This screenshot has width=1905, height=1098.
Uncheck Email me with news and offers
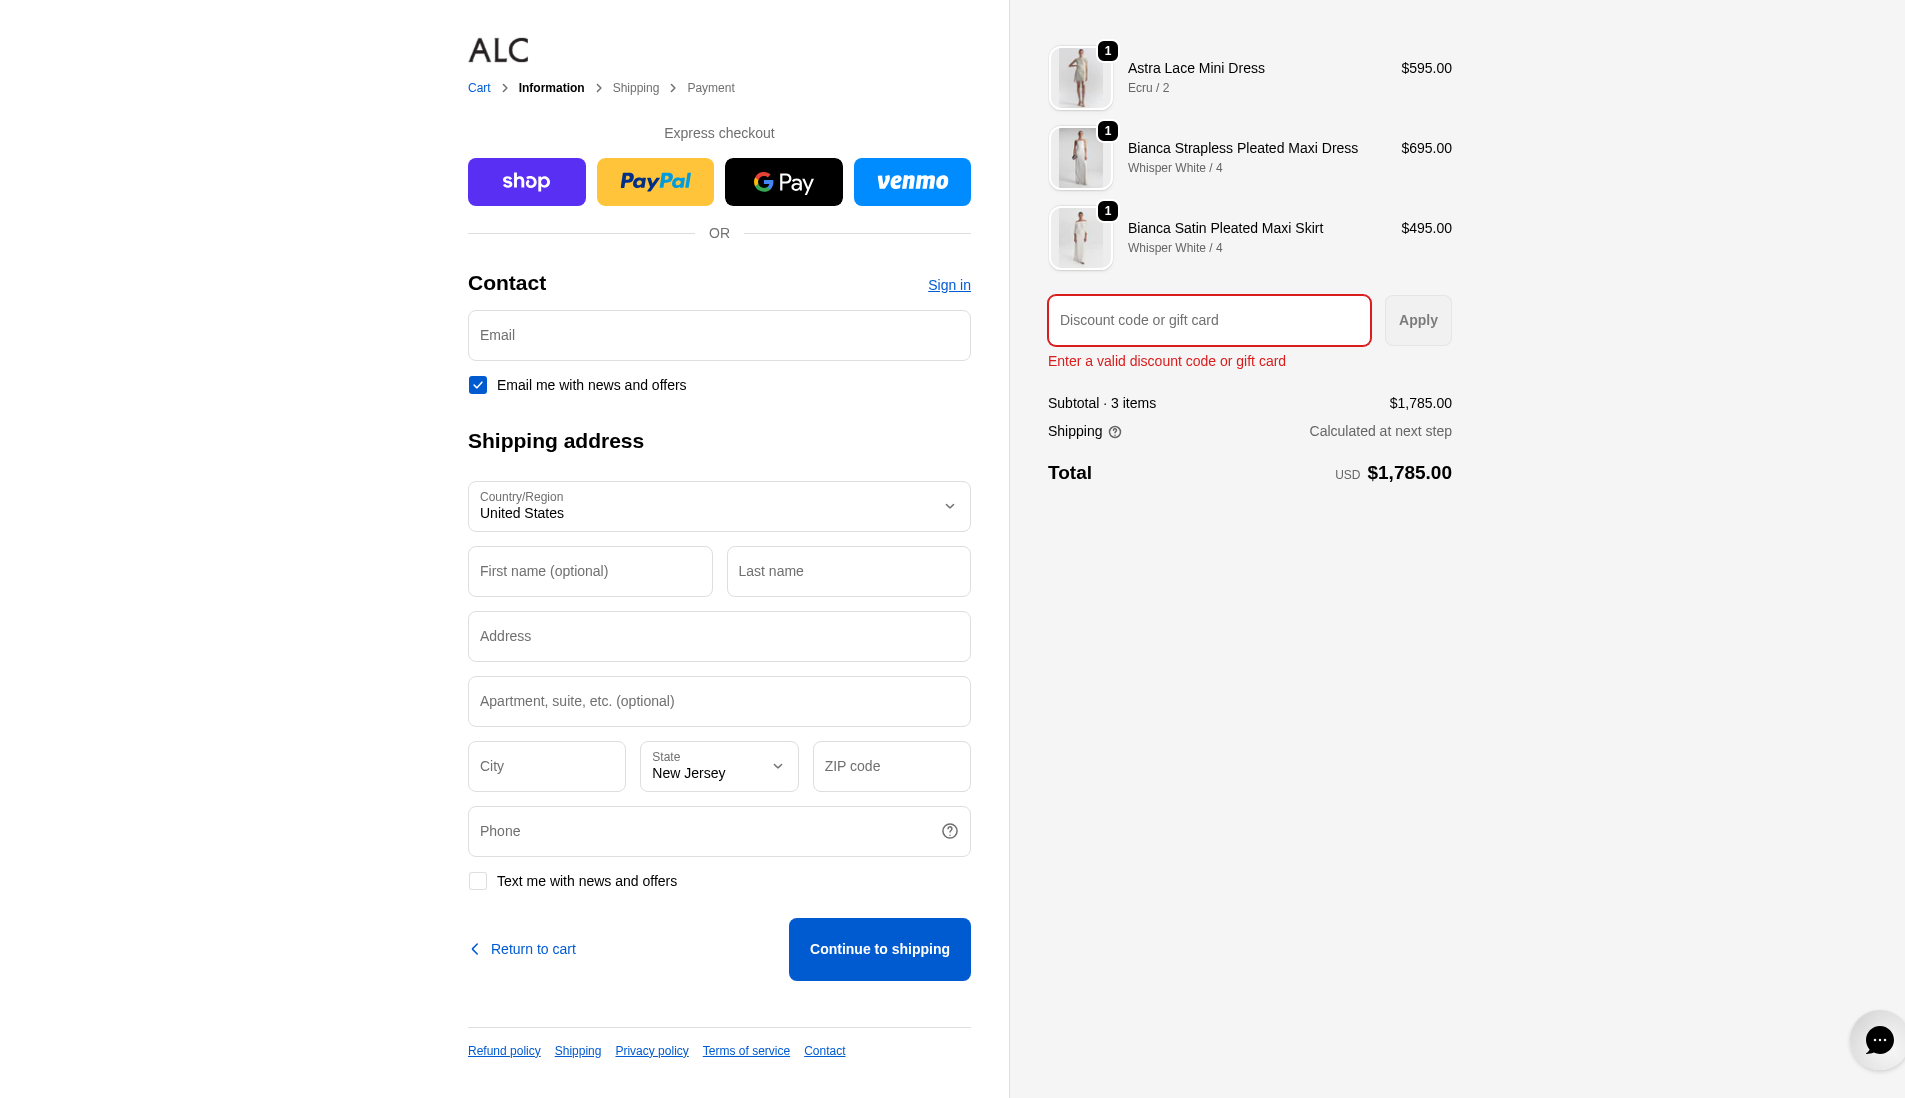[478, 385]
